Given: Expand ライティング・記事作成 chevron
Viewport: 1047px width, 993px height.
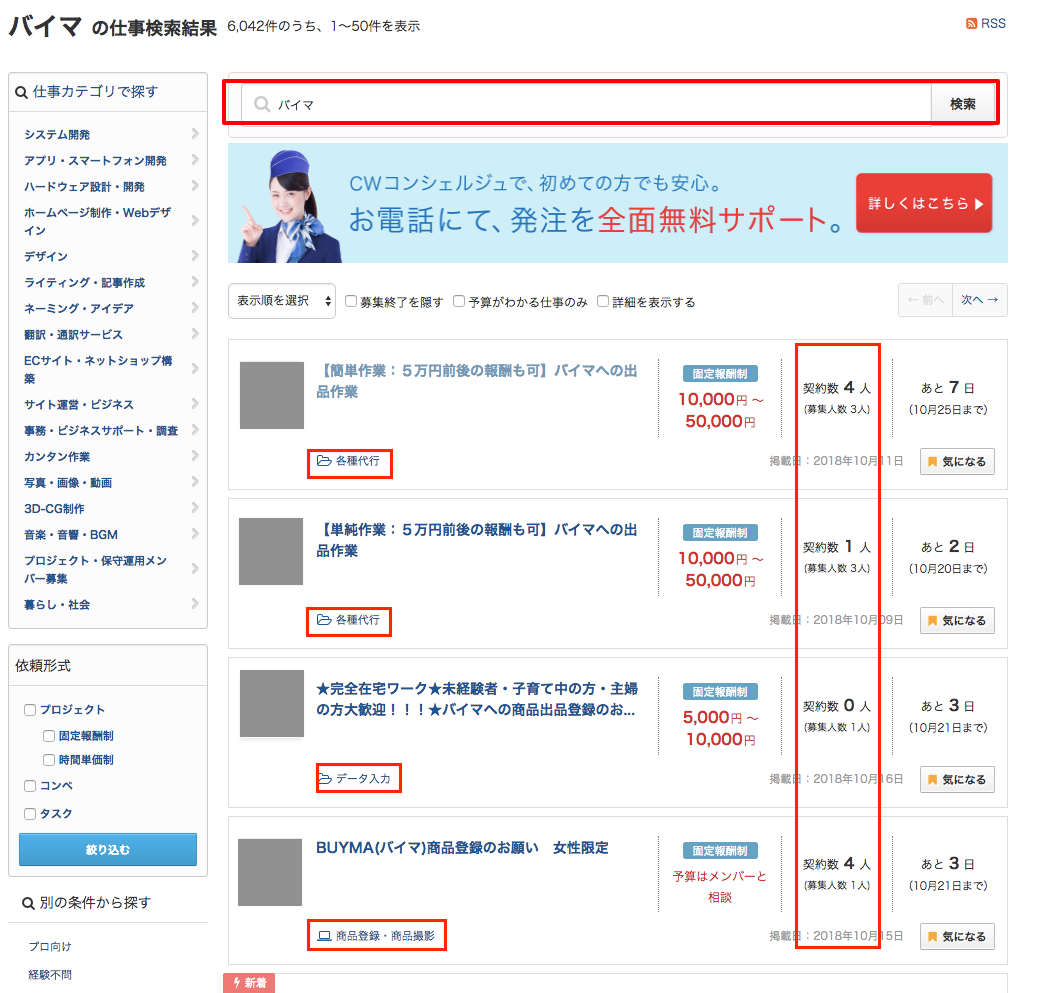Looking at the screenshot, I should tap(195, 282).
